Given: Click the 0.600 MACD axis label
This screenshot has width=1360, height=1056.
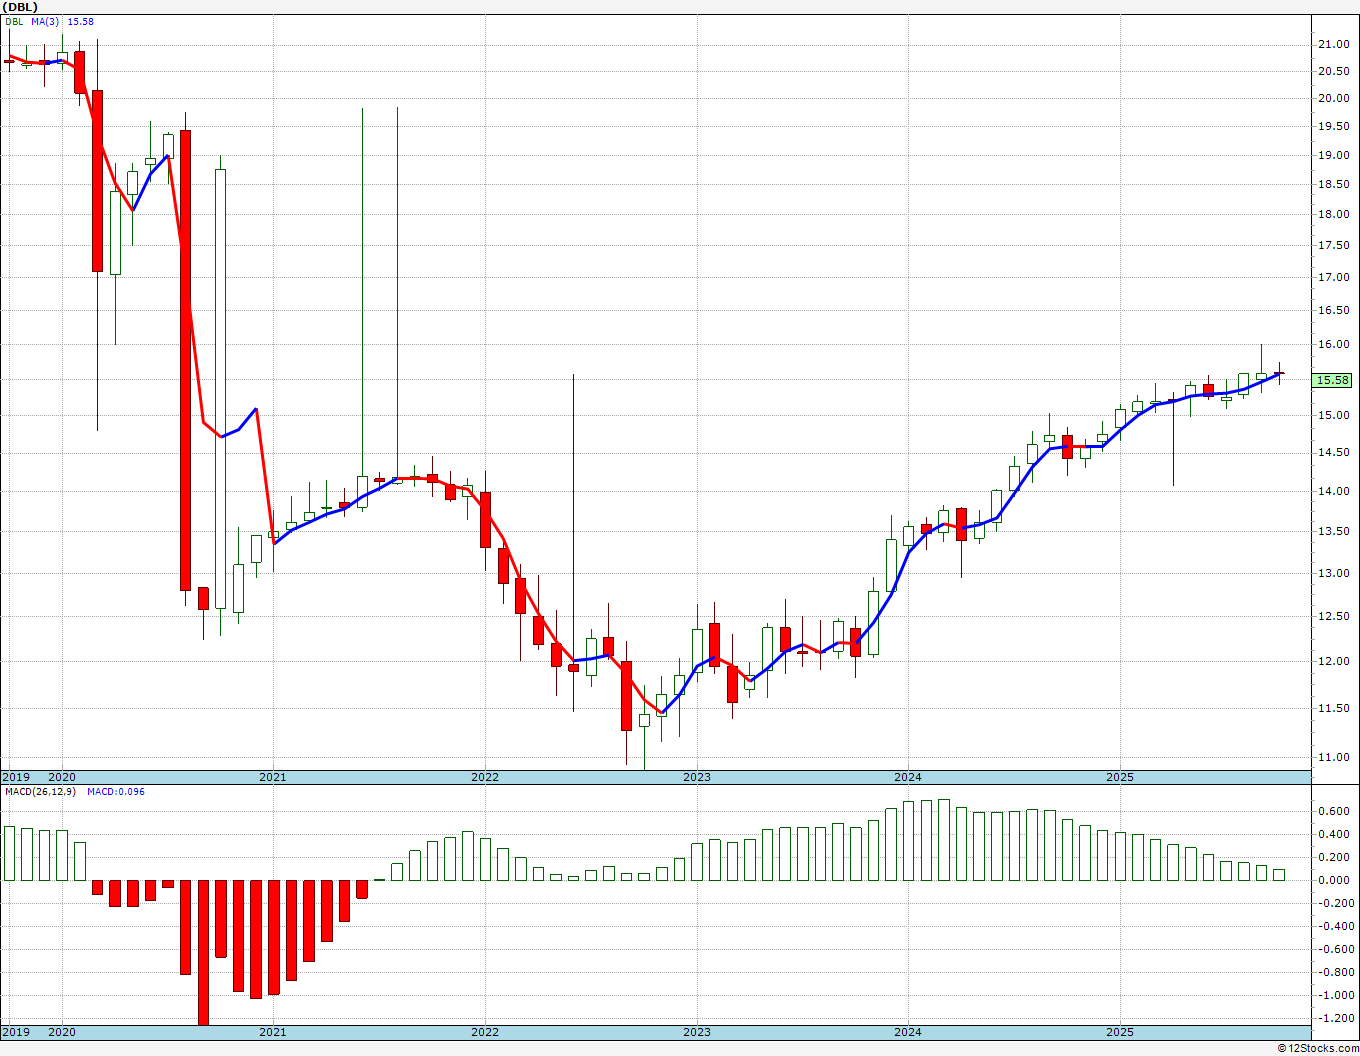Looking at the screenshot, I should point(1335,811).
